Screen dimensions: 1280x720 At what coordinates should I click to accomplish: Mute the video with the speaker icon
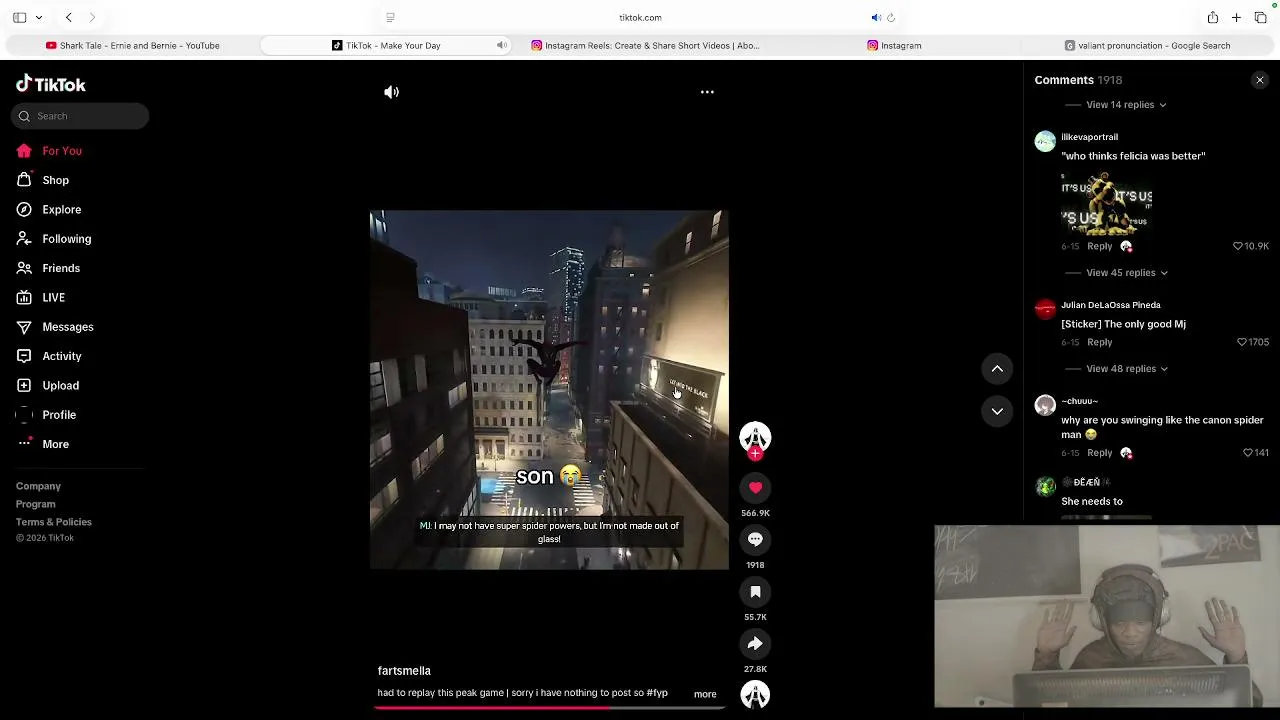click(x=391, y=92)
